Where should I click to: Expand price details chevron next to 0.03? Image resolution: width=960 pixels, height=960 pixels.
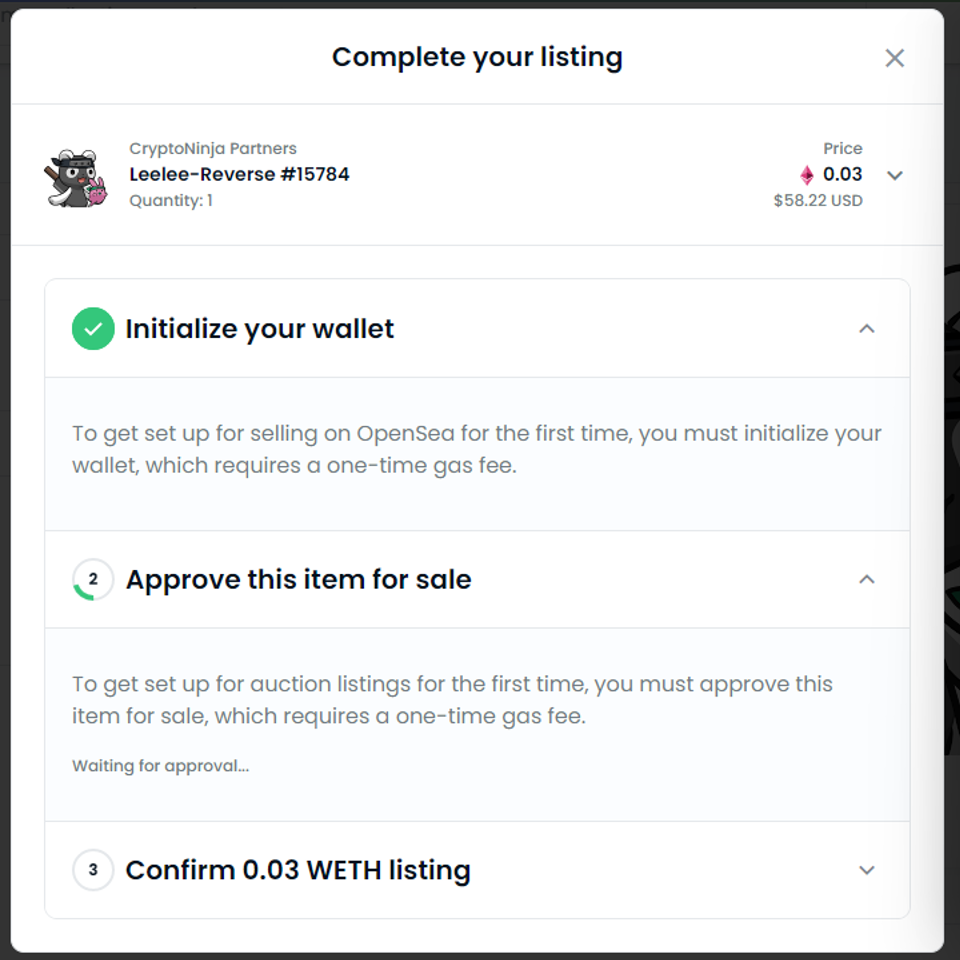click(x=894, y=176)
